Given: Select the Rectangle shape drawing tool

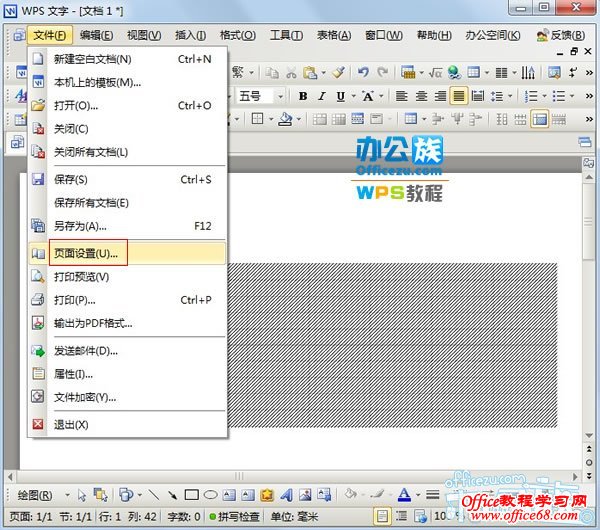Looking at the screenshot, I should [x=191, y=494].
